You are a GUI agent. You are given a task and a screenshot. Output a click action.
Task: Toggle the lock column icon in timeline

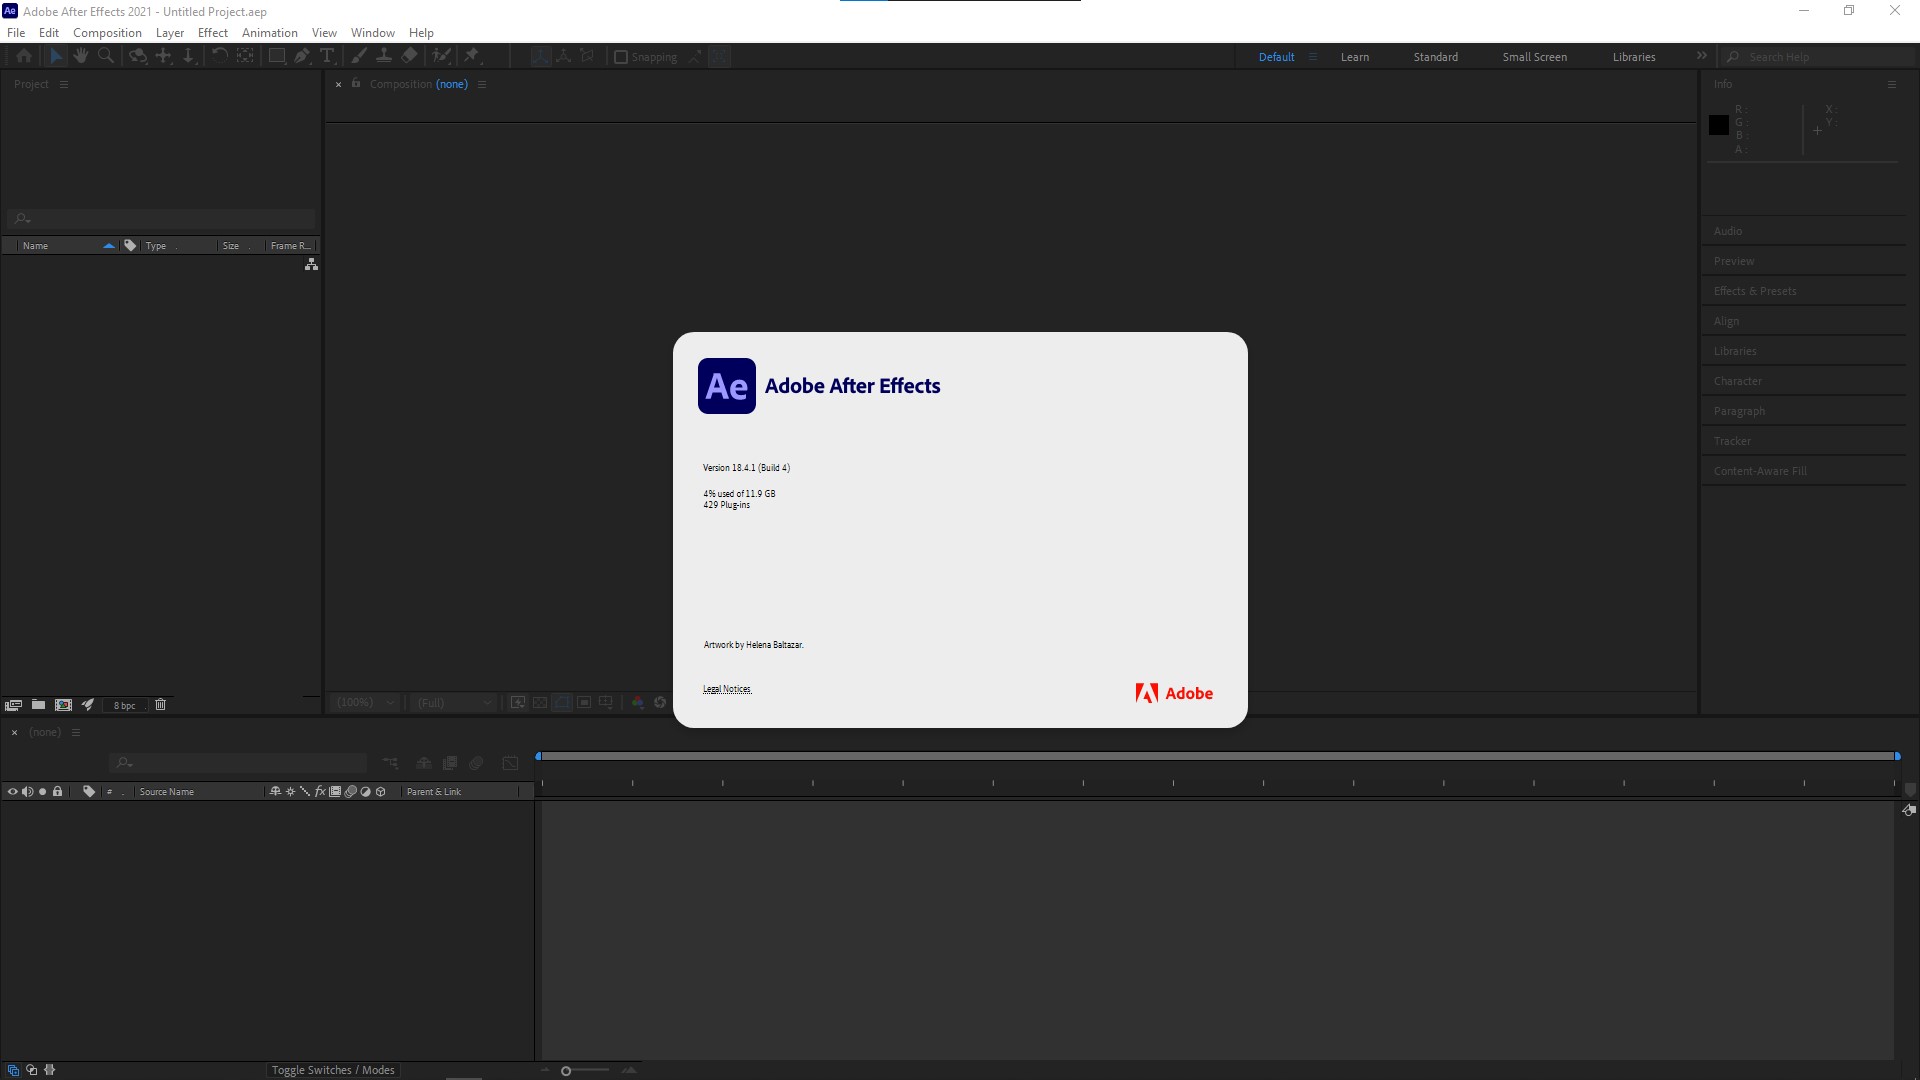click(58, 791)
